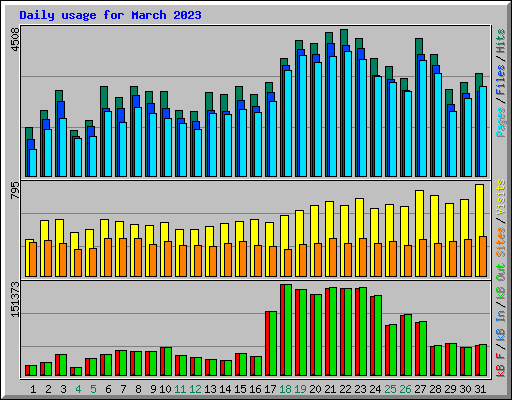Select day label 31 on x-axis

point(480,389)
